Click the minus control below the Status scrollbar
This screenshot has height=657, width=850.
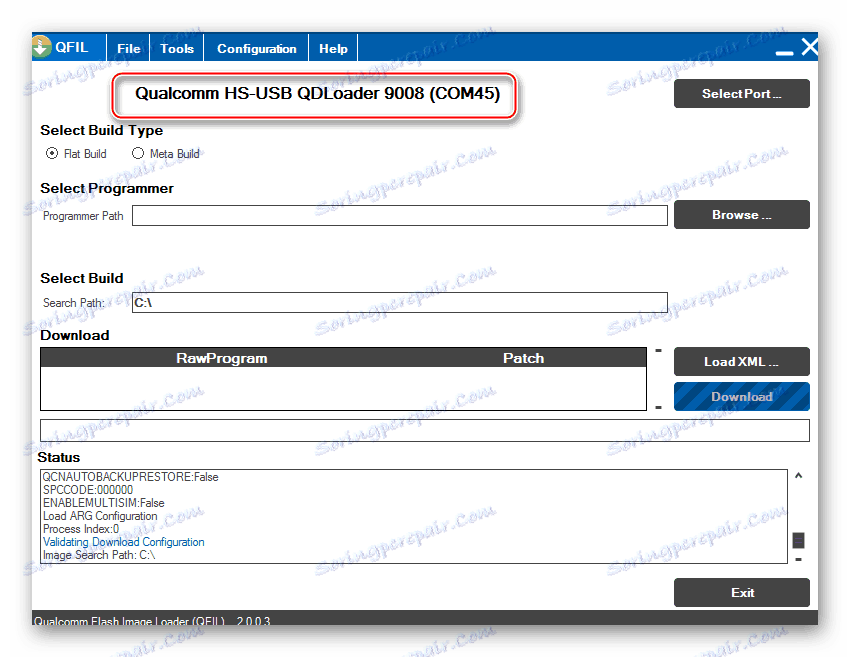point(799,559)
